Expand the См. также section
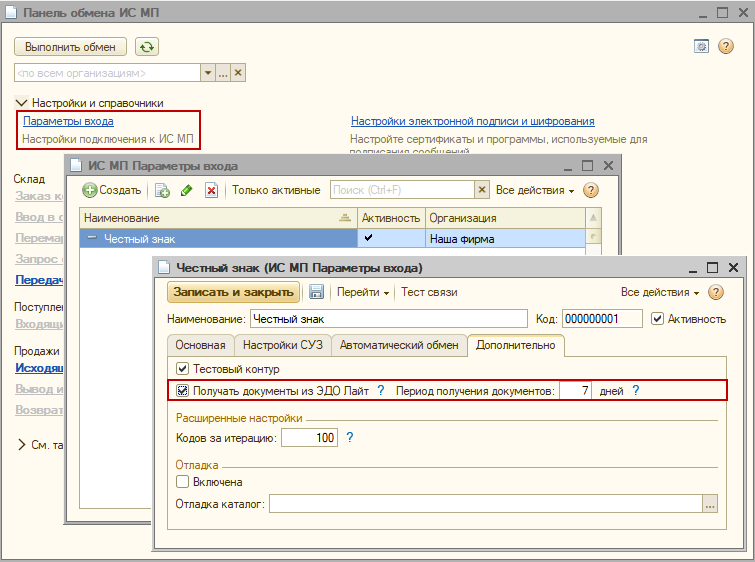This screenshot has width=755, height=562. [x=21, y=444]
